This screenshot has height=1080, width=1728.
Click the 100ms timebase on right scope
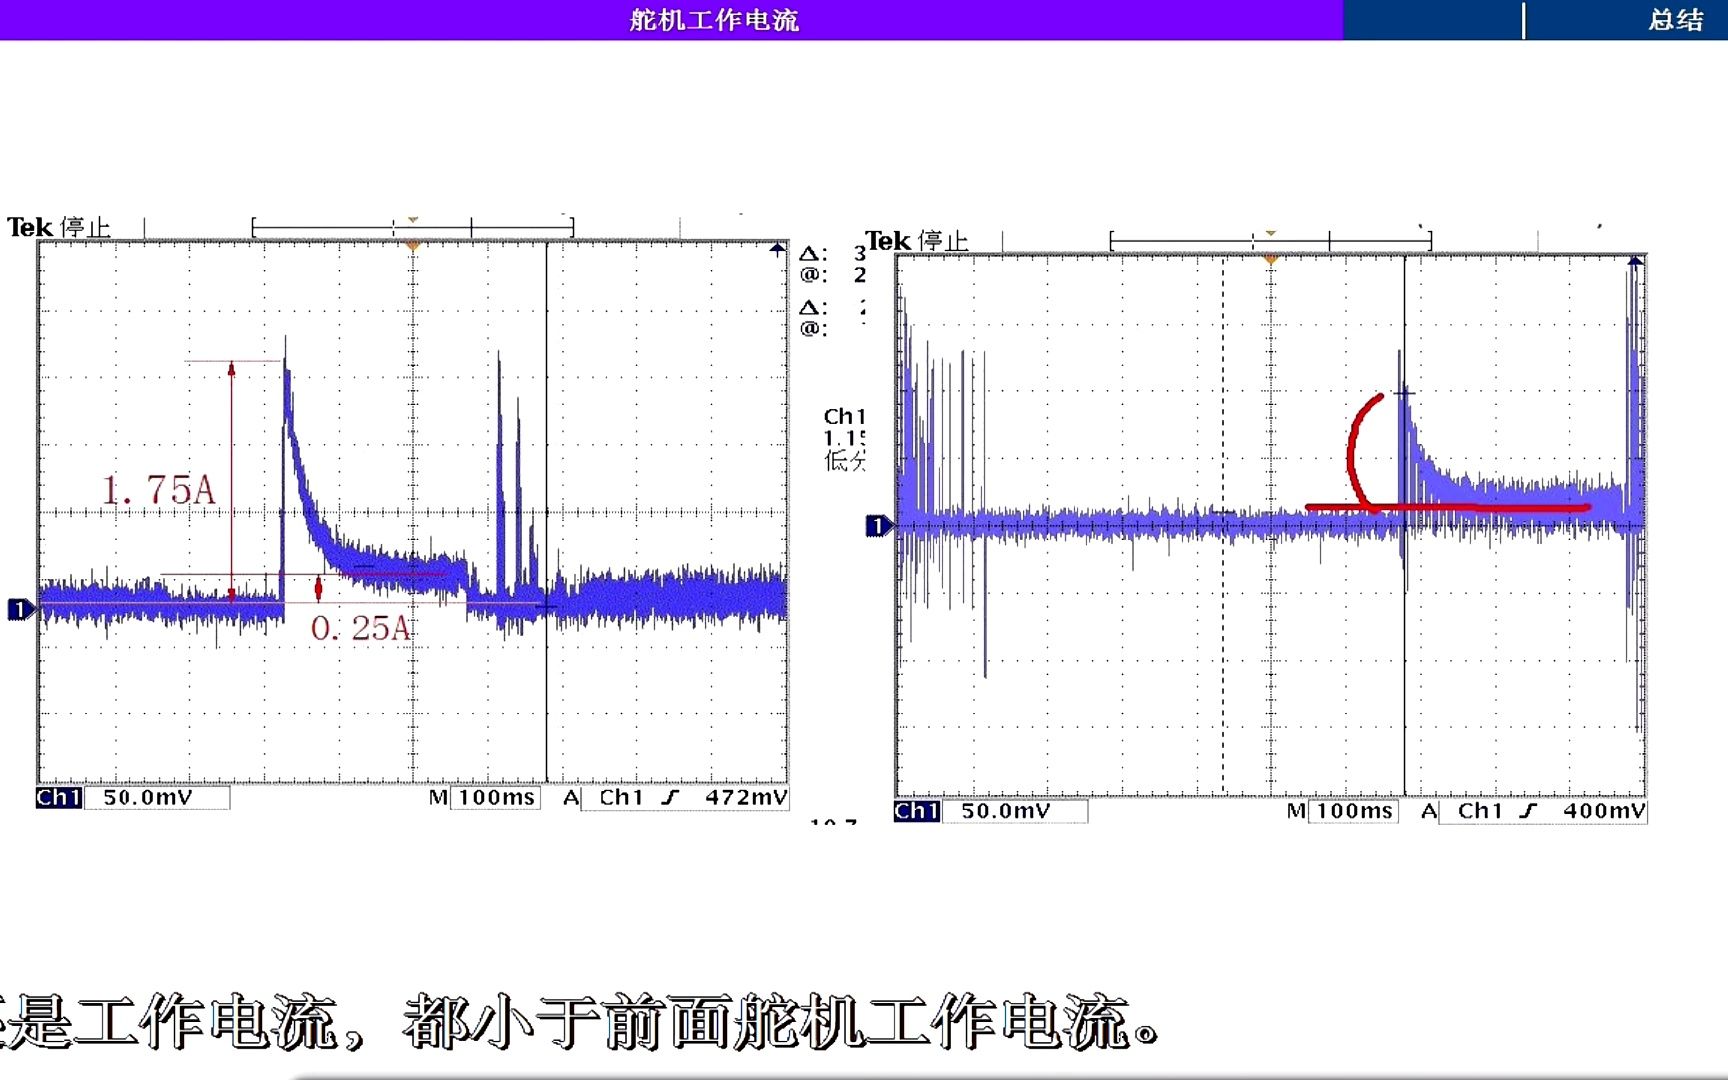point(1354,811)
